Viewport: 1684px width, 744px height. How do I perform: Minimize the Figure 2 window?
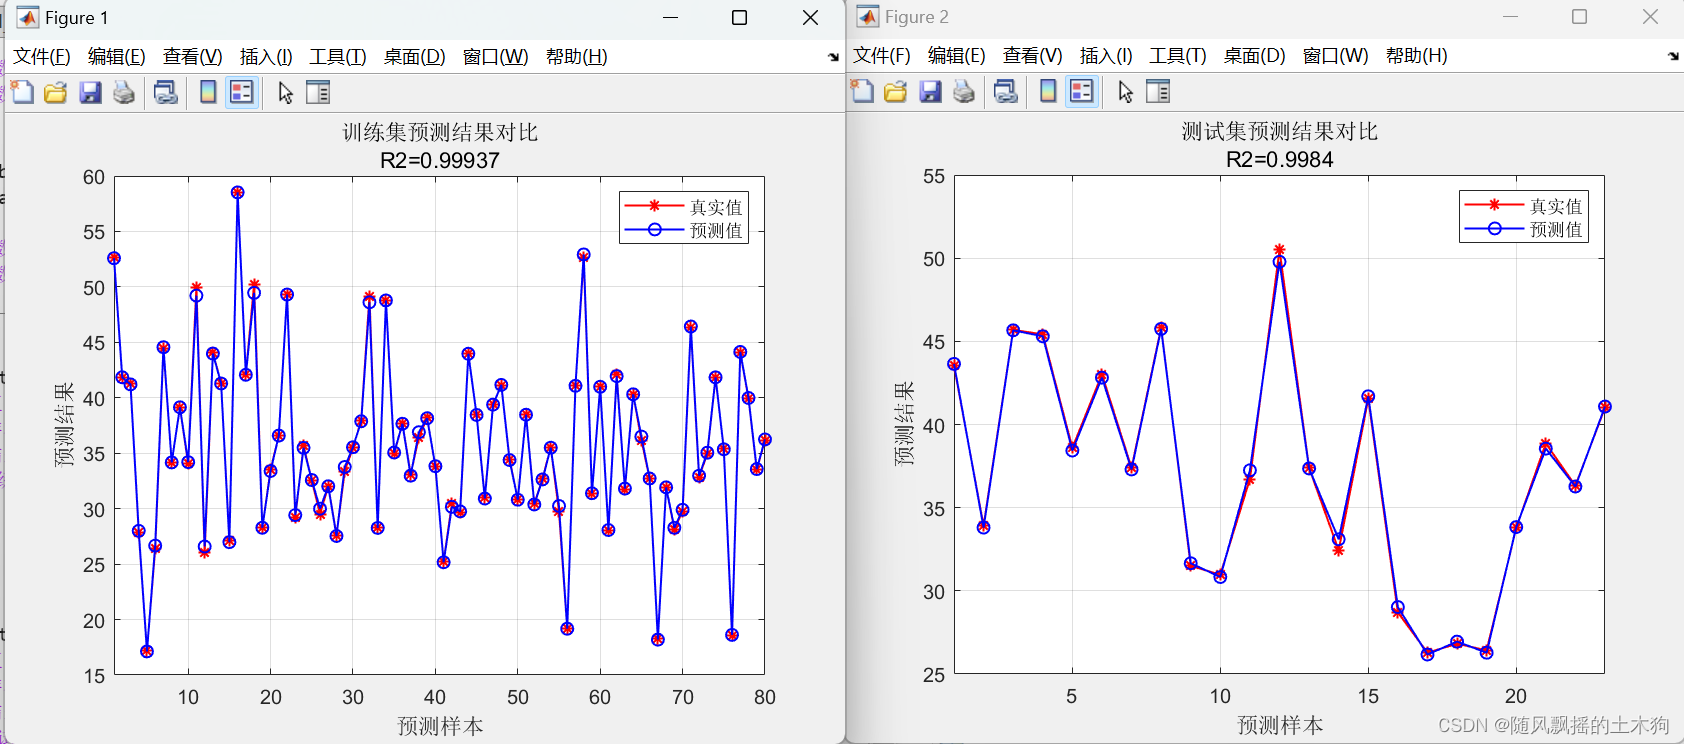pyautogui.click(x=1511, y=17)
